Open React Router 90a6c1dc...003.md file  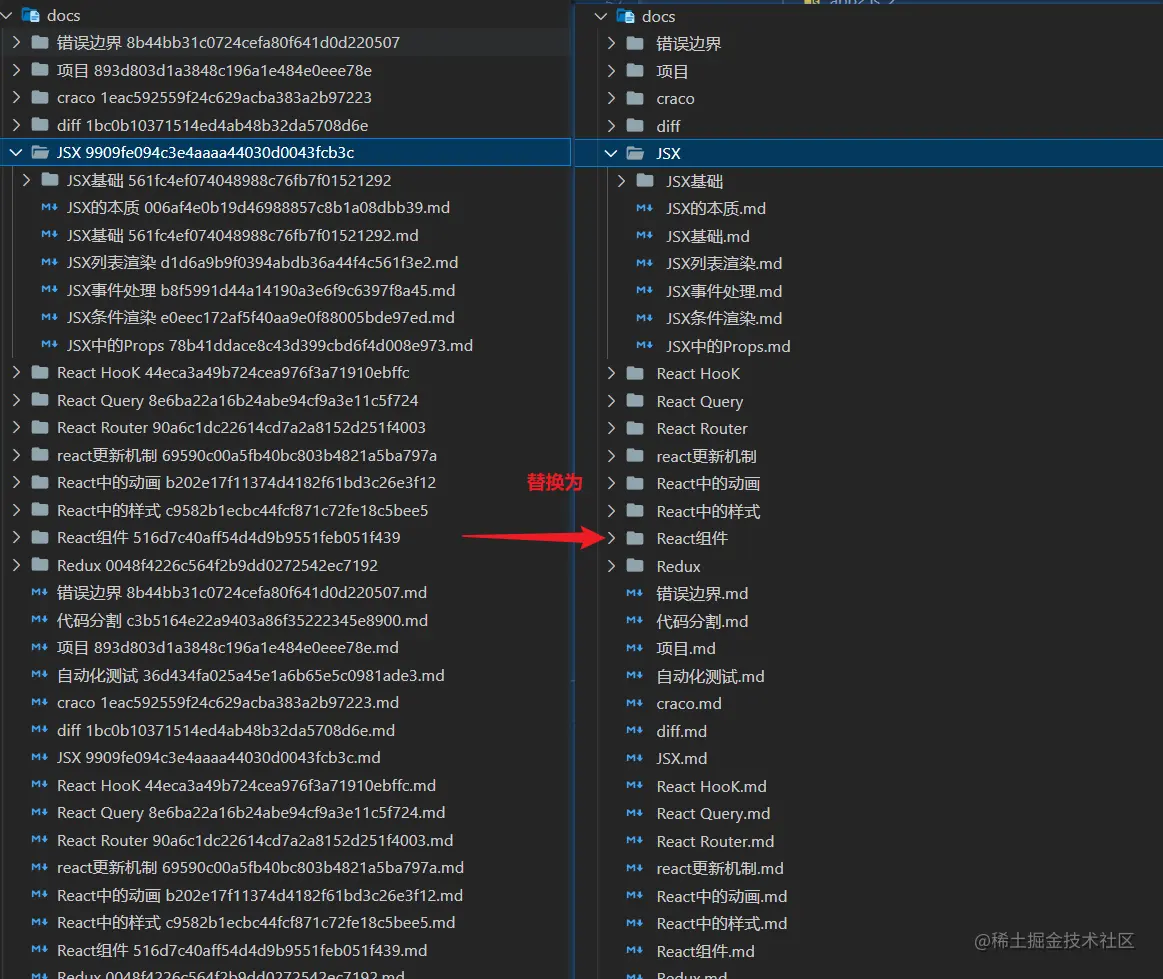pos(255,840)
